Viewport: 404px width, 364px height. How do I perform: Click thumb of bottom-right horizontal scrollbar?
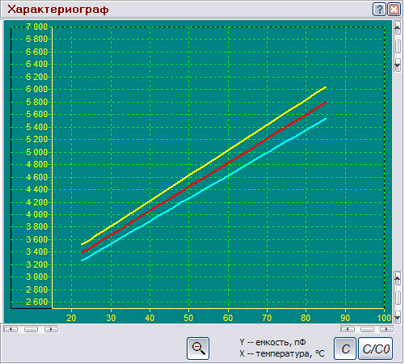coord(367,329)
